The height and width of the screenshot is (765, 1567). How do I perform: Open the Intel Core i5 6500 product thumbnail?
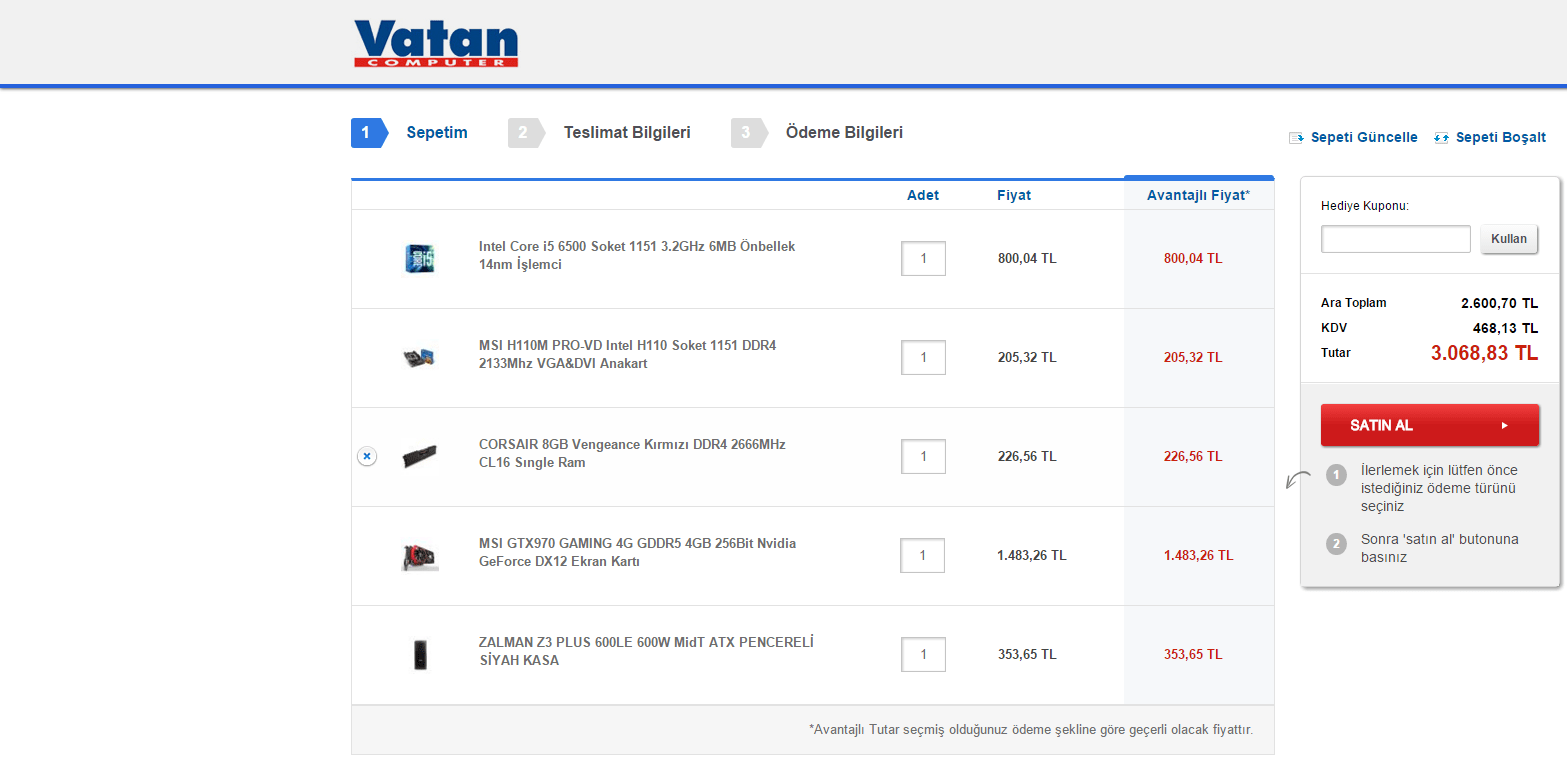[x=420, y=259]
